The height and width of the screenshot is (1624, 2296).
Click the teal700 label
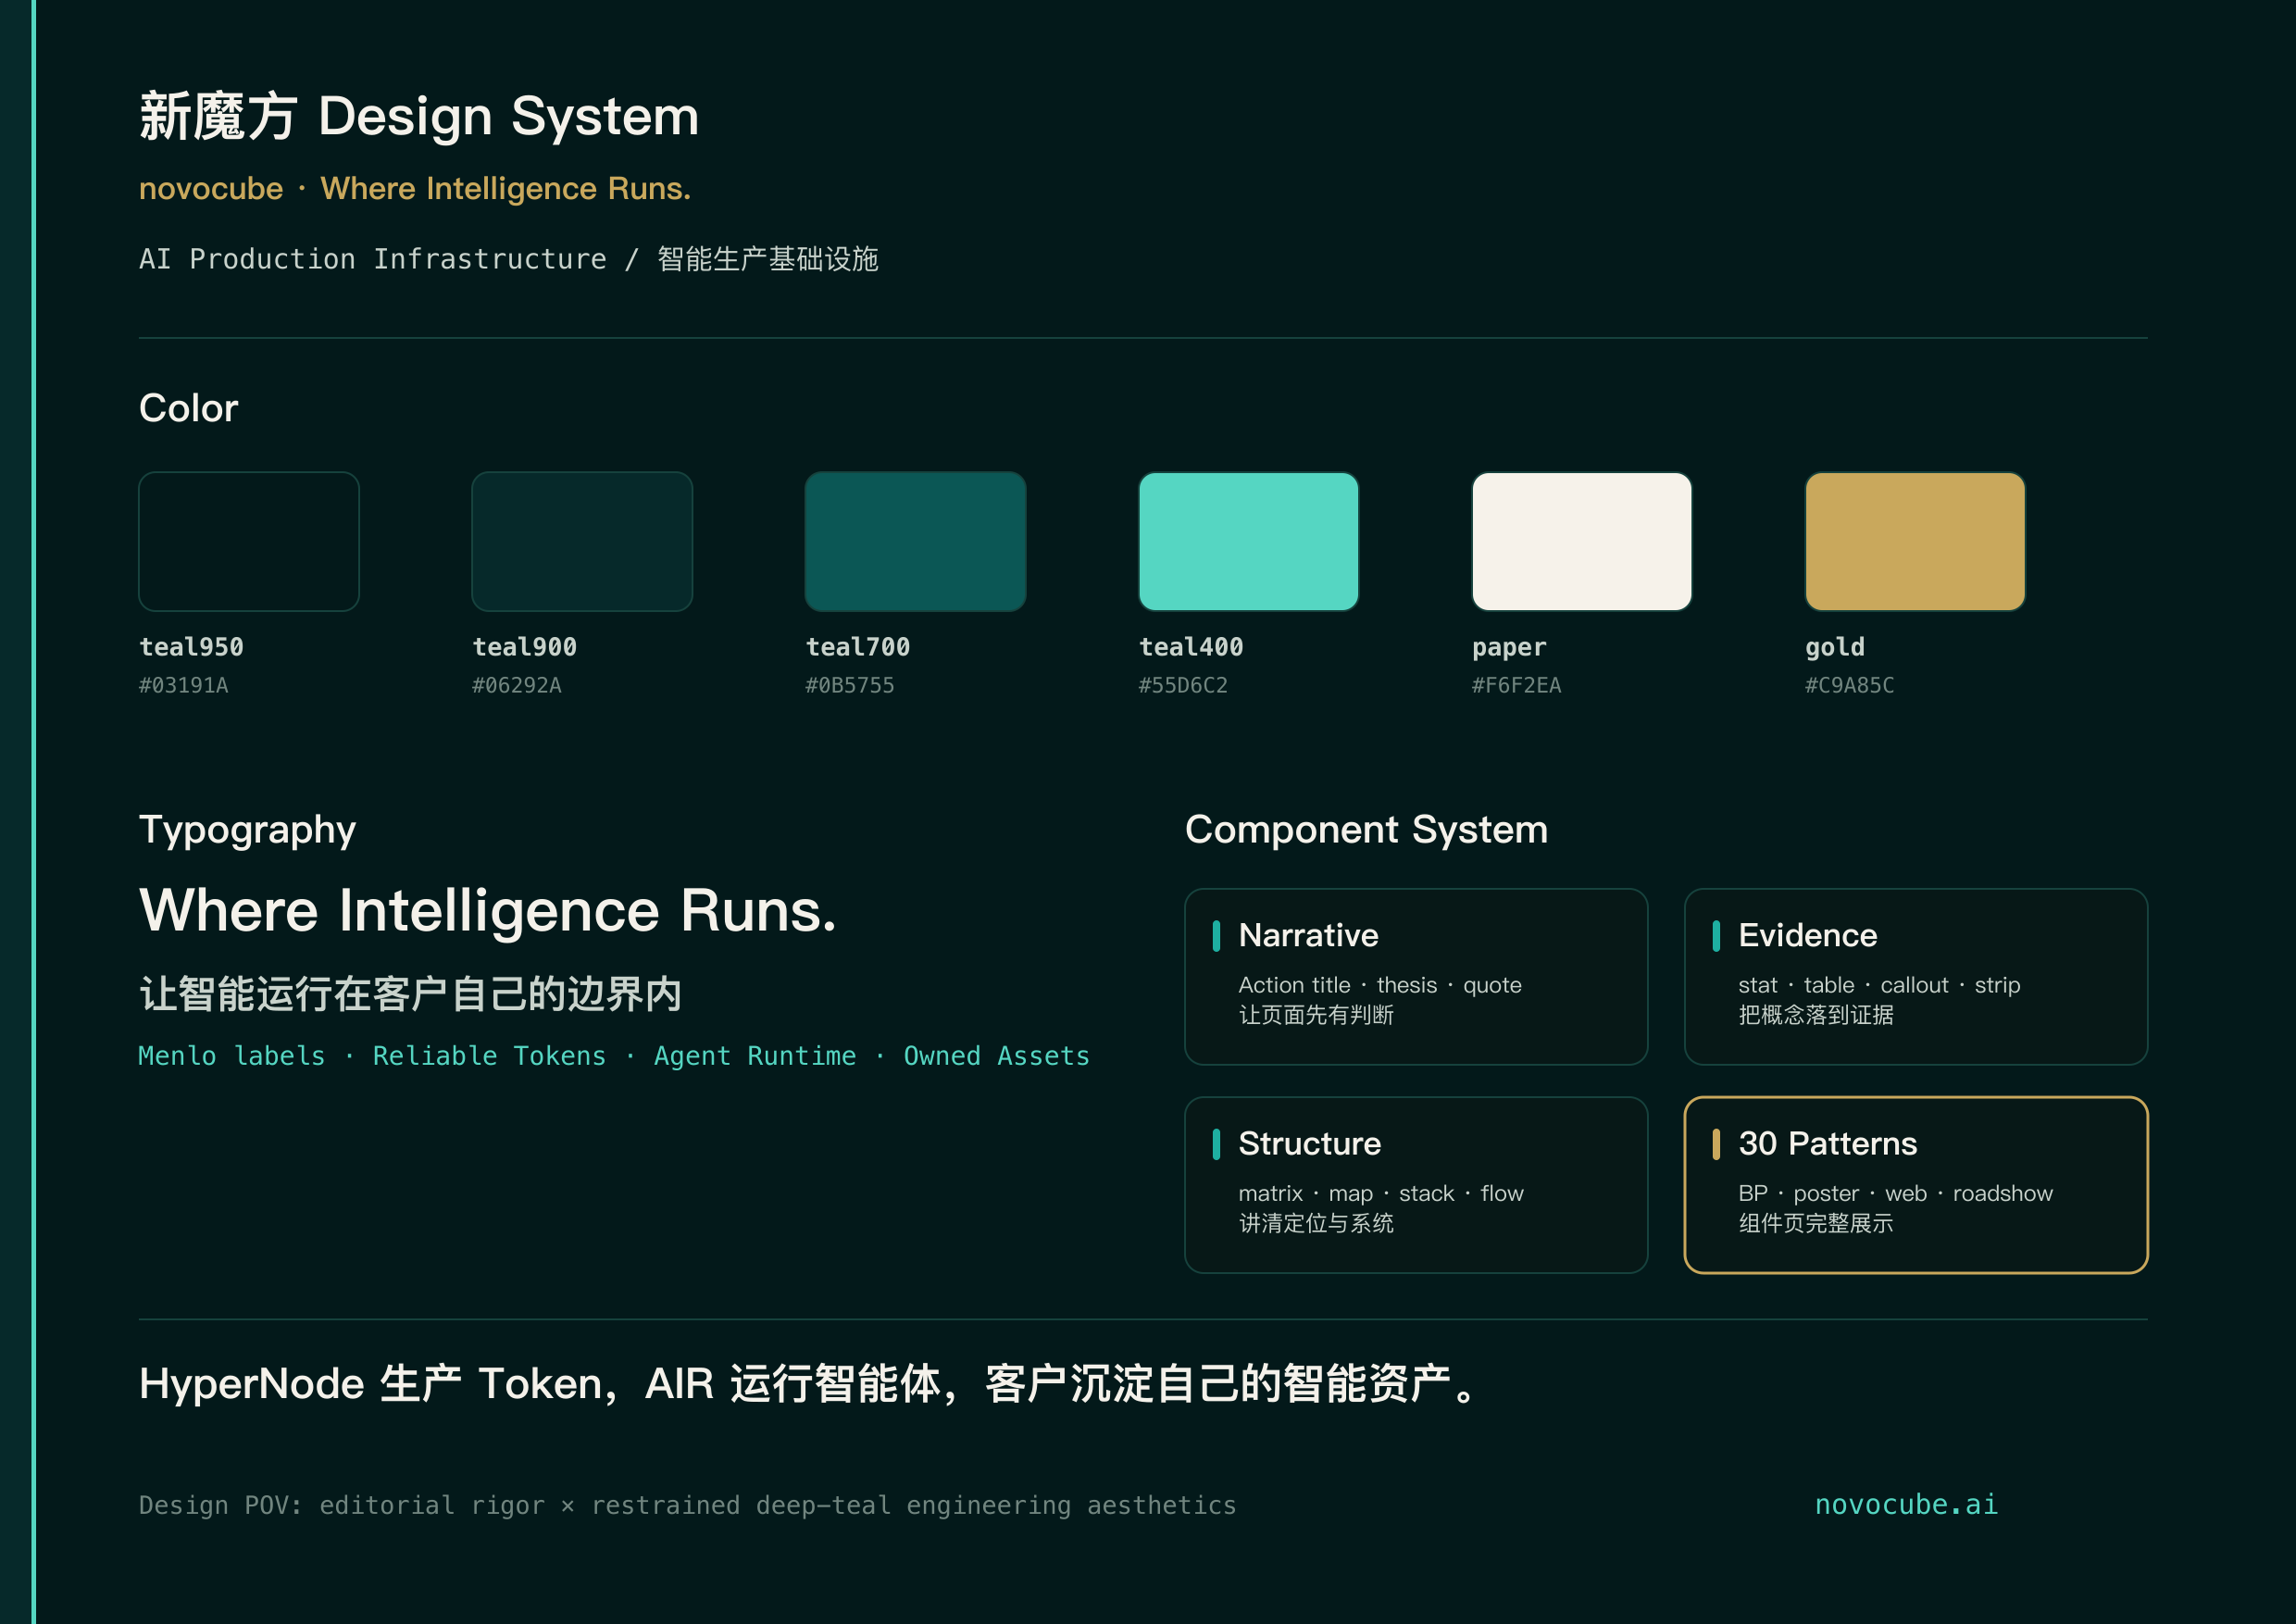(858, 647)
